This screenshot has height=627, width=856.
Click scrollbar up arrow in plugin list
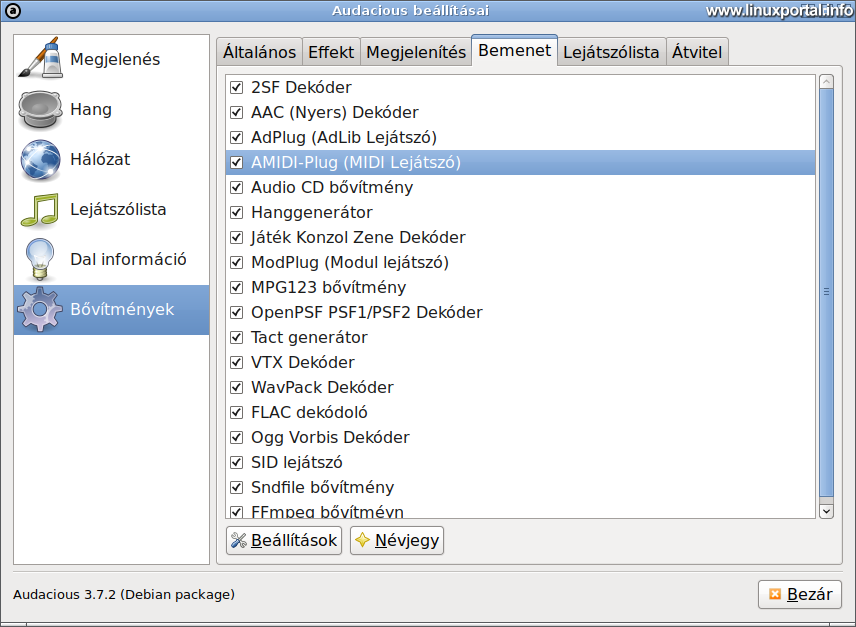(827, 82)
